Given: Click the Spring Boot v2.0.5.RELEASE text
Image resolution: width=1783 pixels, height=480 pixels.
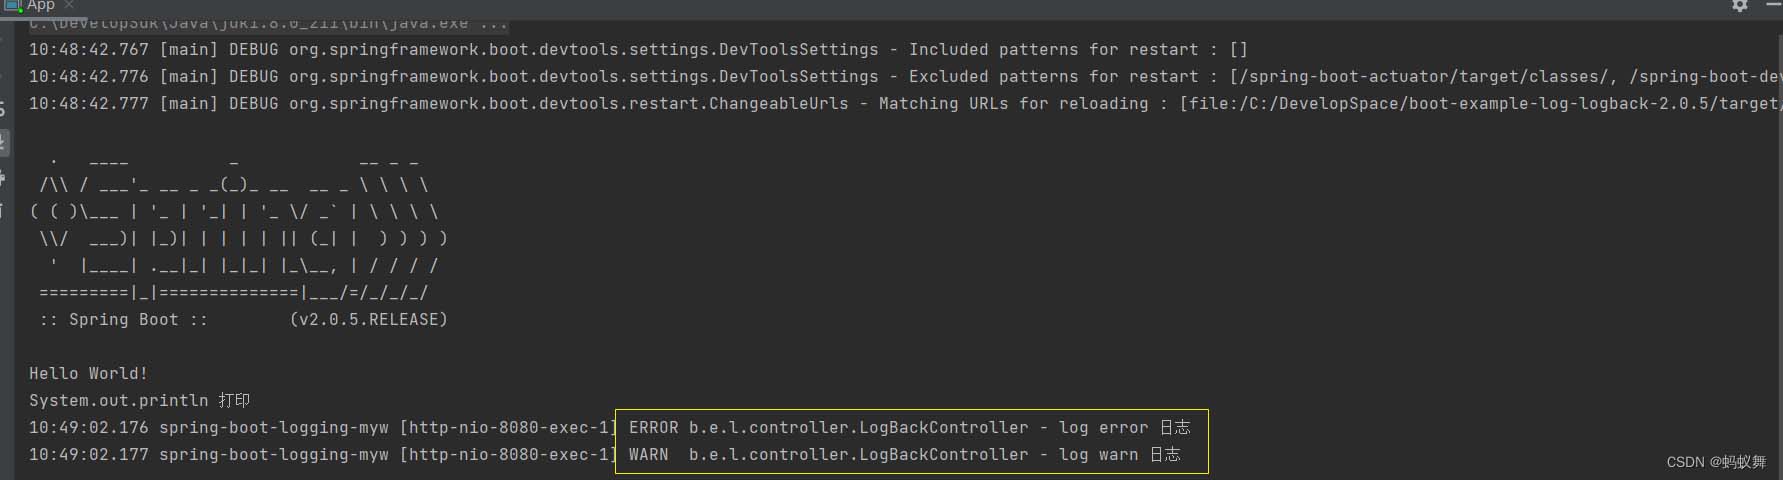Looking at the screenshot, I should (243, 319).
